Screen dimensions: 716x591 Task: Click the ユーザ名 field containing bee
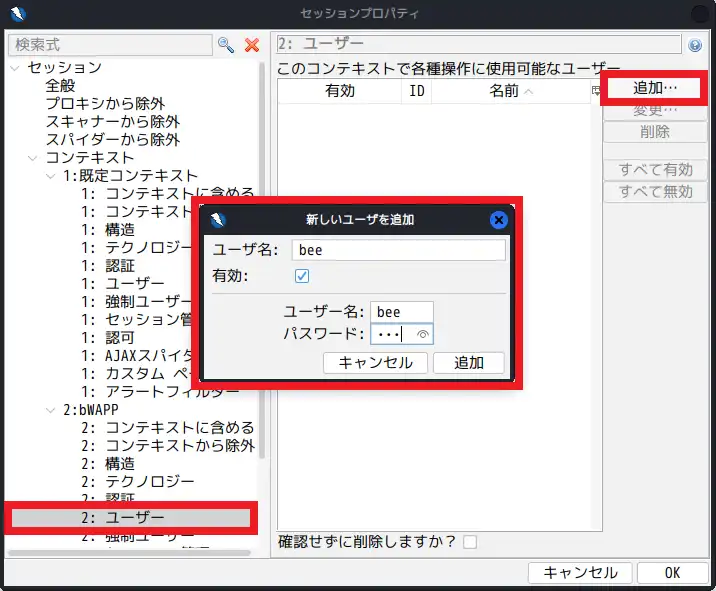pos(398,250)
